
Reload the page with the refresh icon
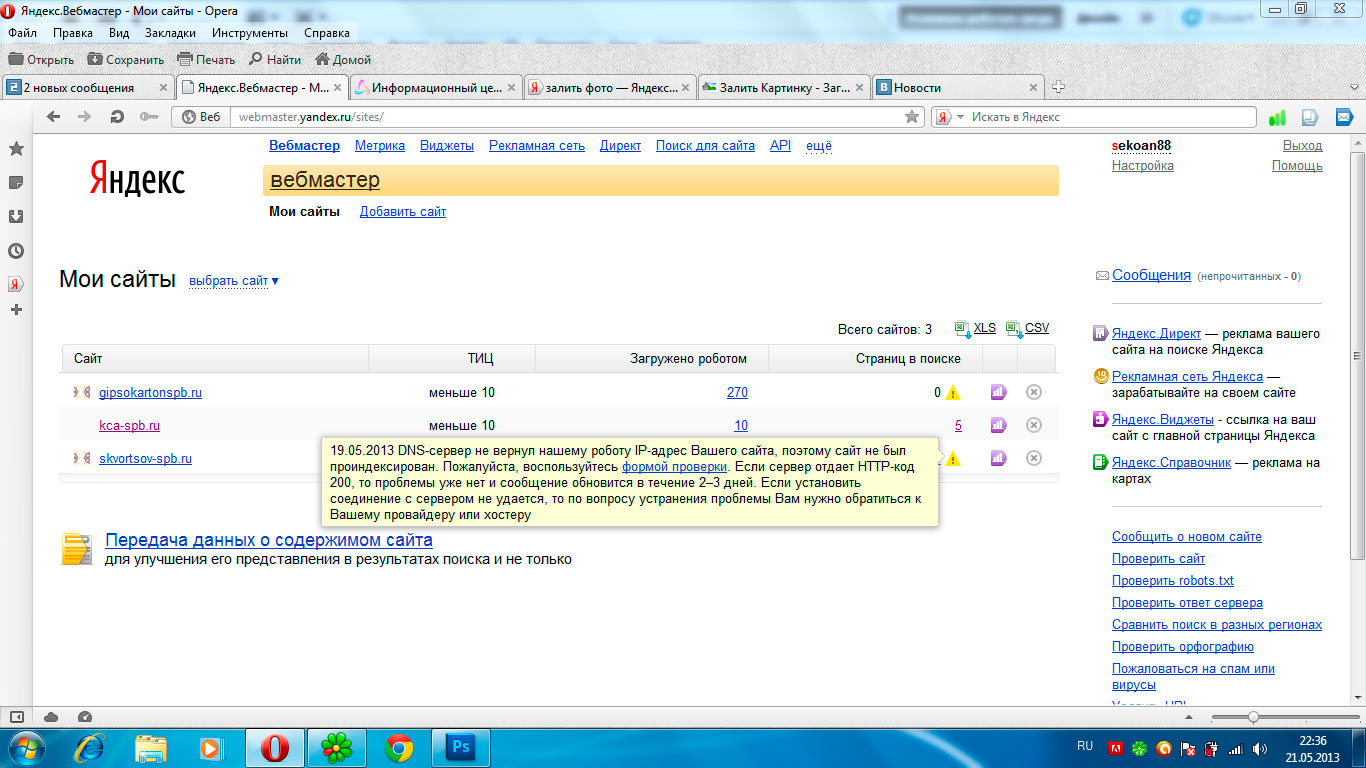117,117
